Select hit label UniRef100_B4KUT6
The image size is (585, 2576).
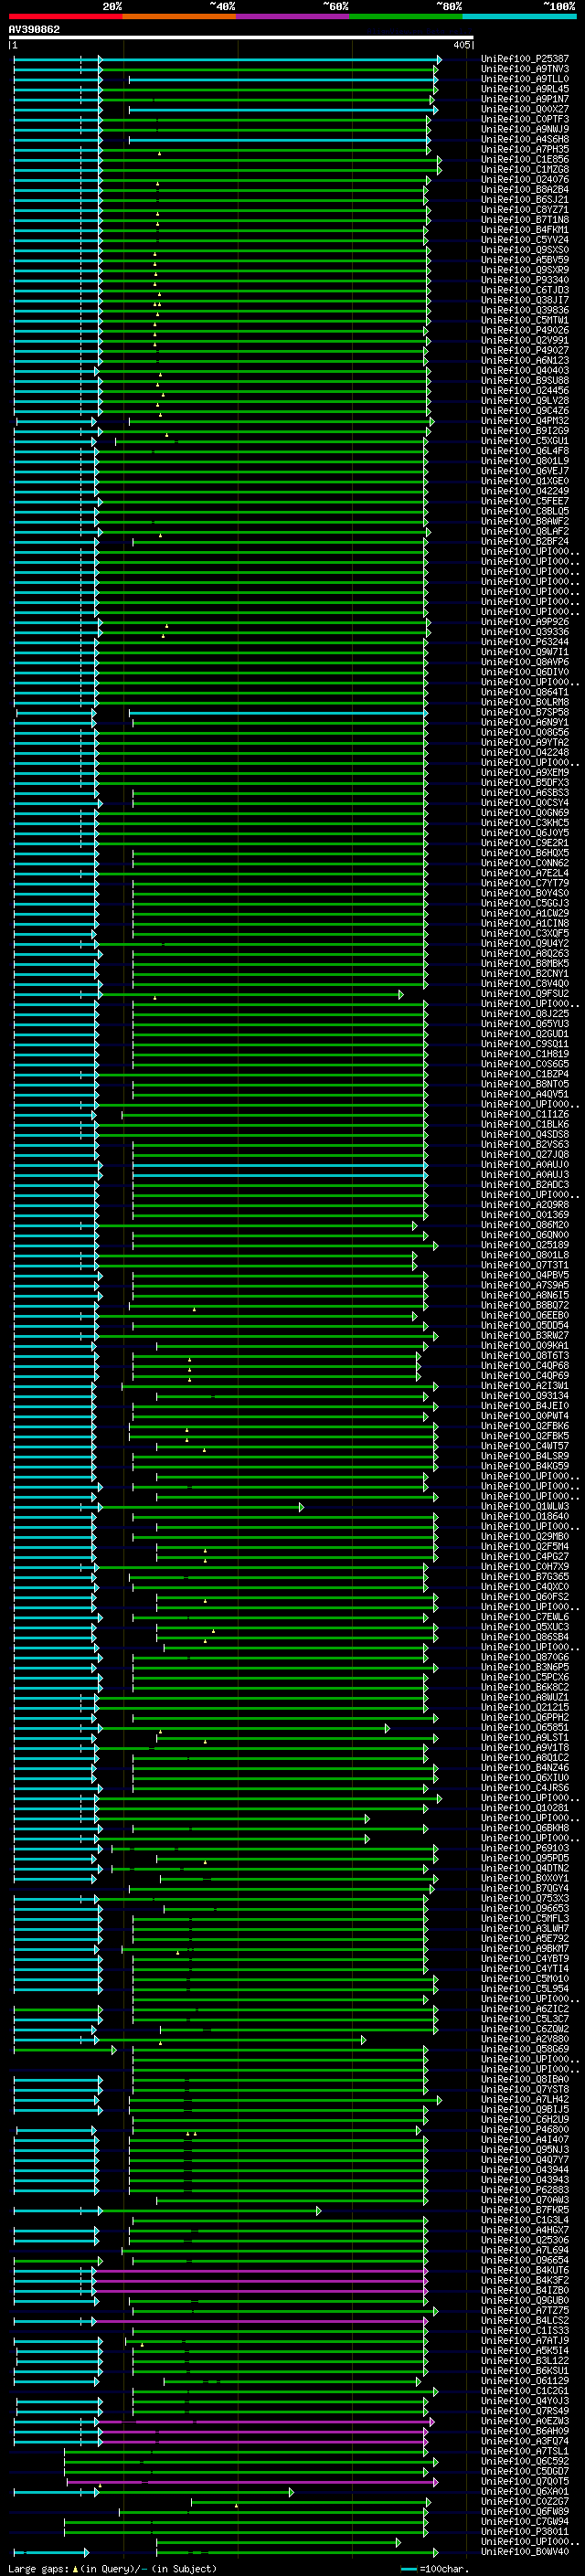(525, 2270)
